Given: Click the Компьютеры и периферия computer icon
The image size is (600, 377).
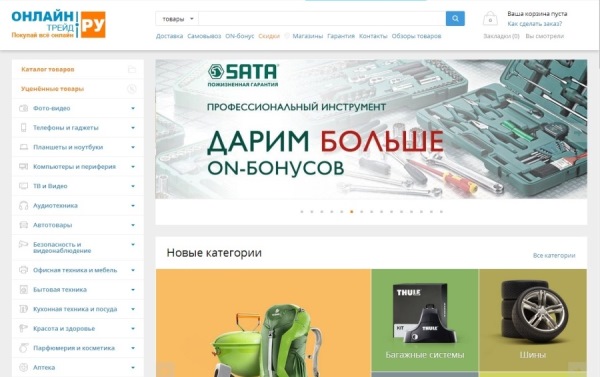Looking at the screenshot, I should tap(23, 166).
